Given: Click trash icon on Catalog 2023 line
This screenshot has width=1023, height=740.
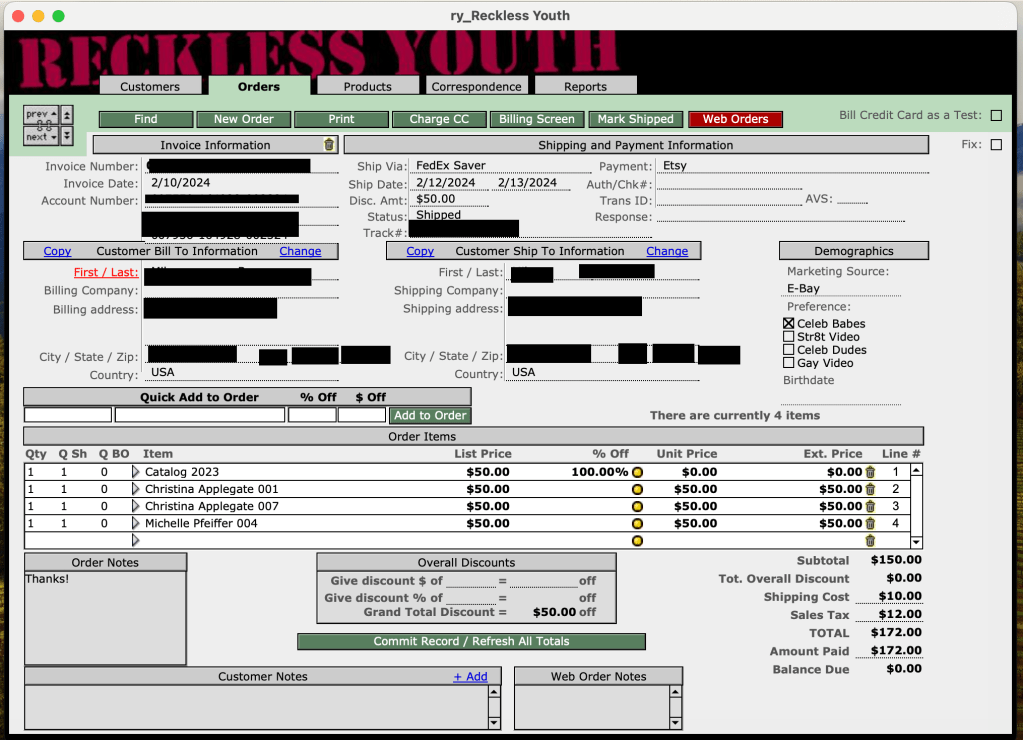Looking at the screenshot, I should pos(870,472).
